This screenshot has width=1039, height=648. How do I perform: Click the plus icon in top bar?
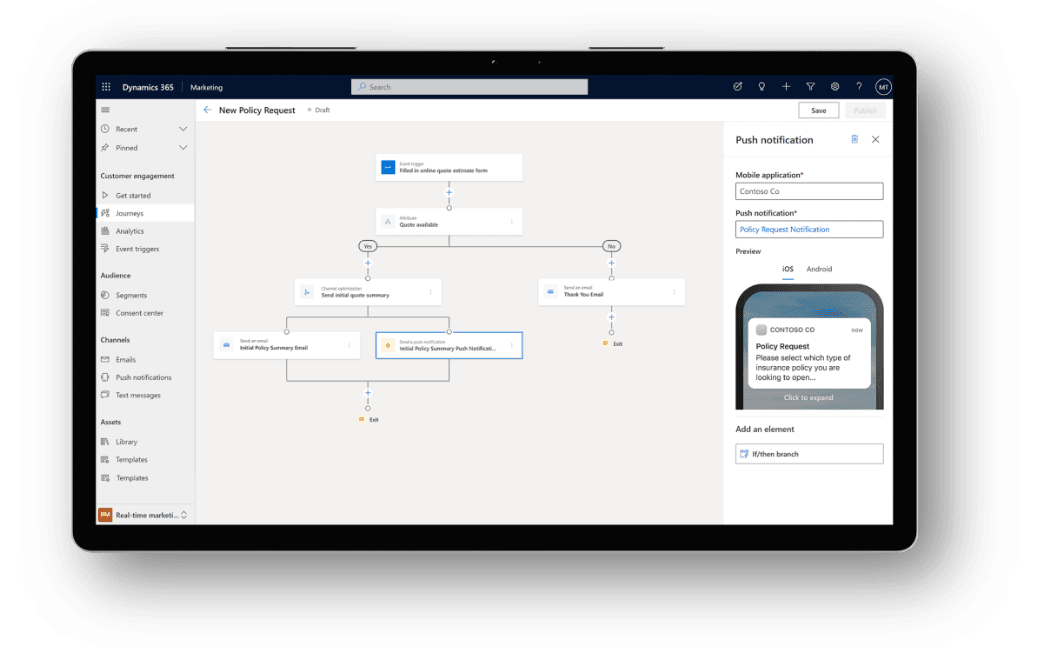coord(786,87)
